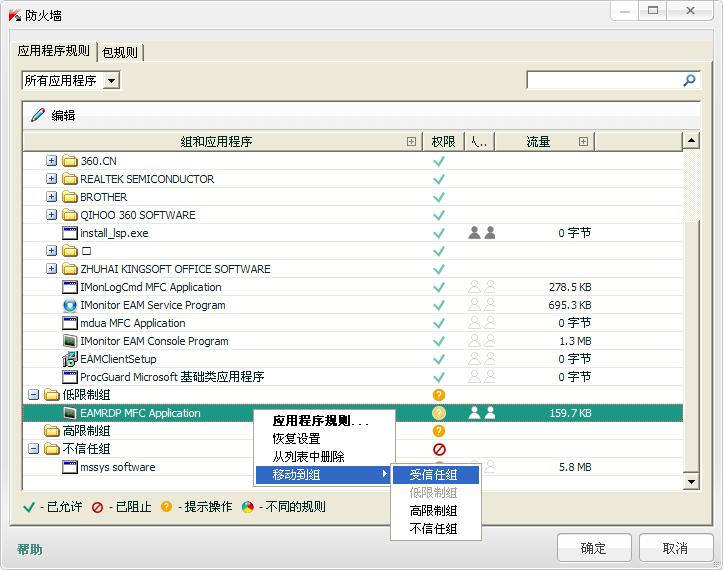The width and height of the screenshot is (723, 570).
Task: Open the 移动到组 submenu
Action: click(324, 475)
